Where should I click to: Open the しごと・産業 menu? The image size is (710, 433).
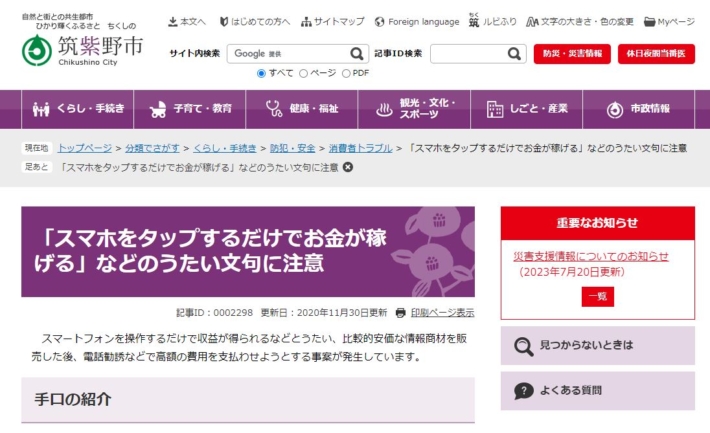pos(527,109)
